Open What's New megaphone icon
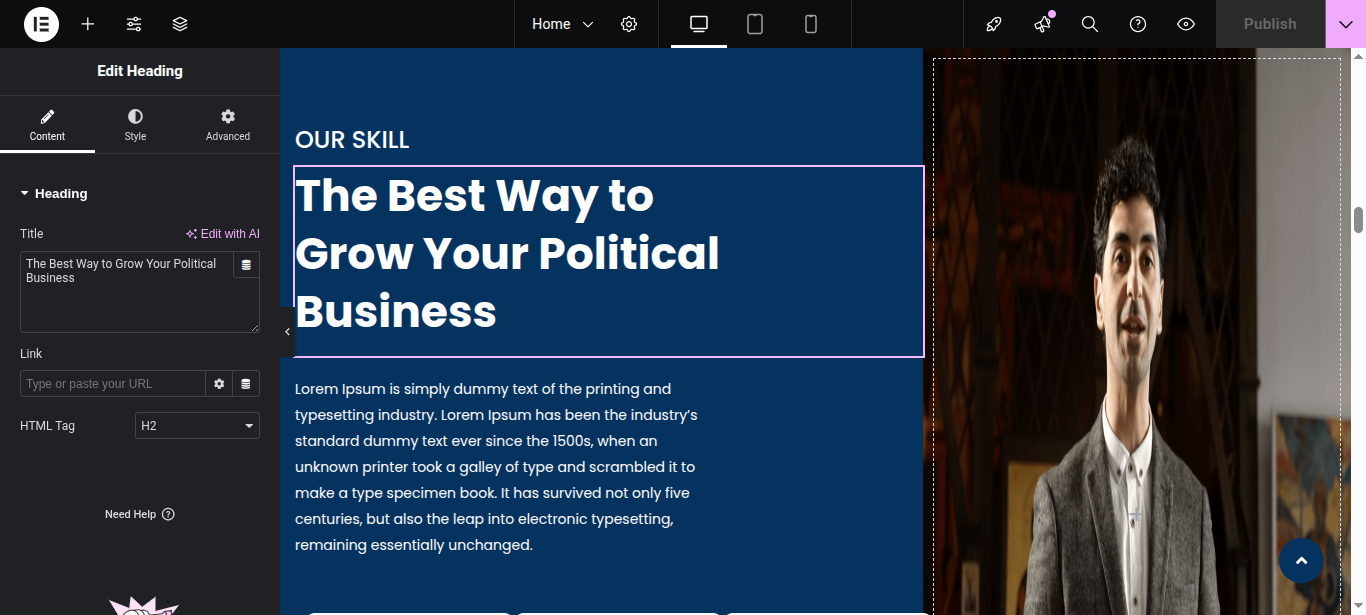 (x=1042, y=24)
